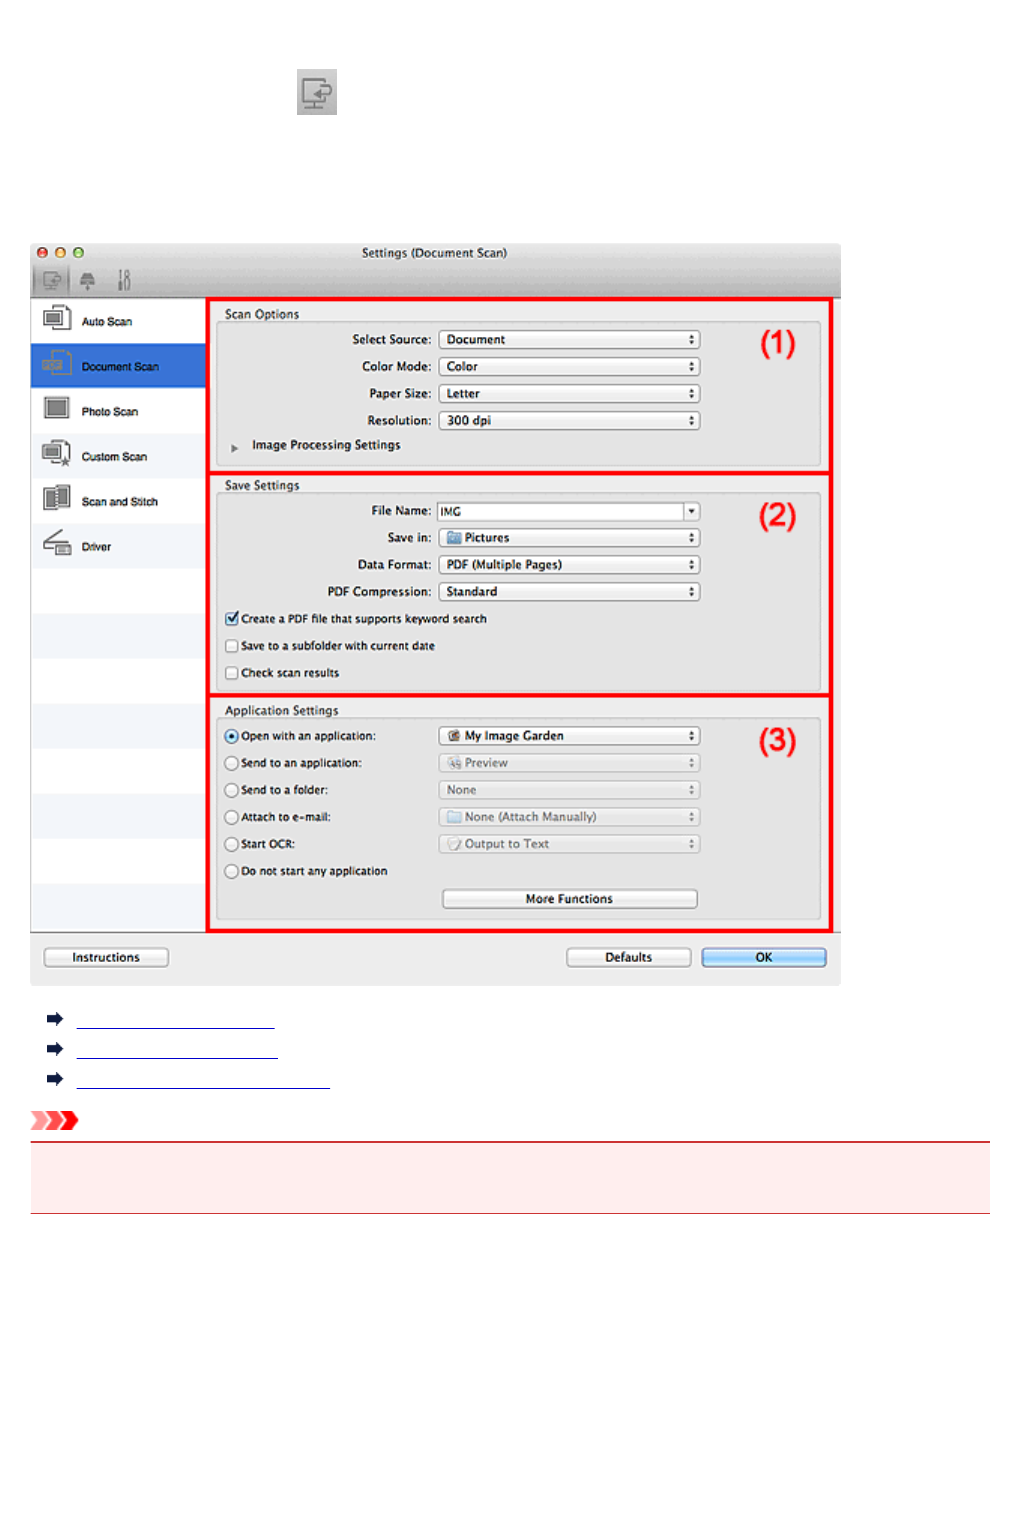
Task: Open the Paper Size dropdown
Action: tap(569, 394)
